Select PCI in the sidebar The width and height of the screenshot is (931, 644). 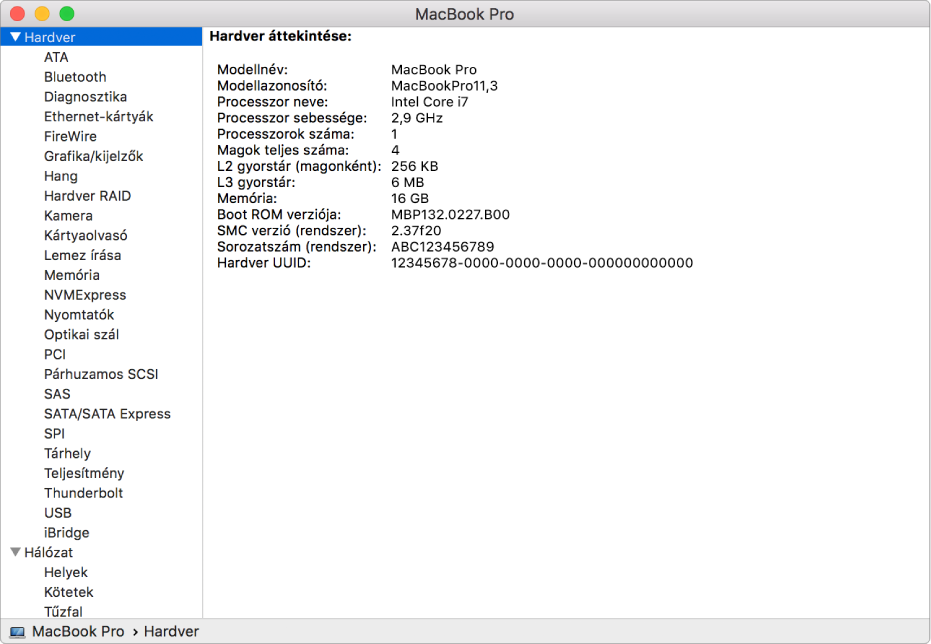(55, 354)
